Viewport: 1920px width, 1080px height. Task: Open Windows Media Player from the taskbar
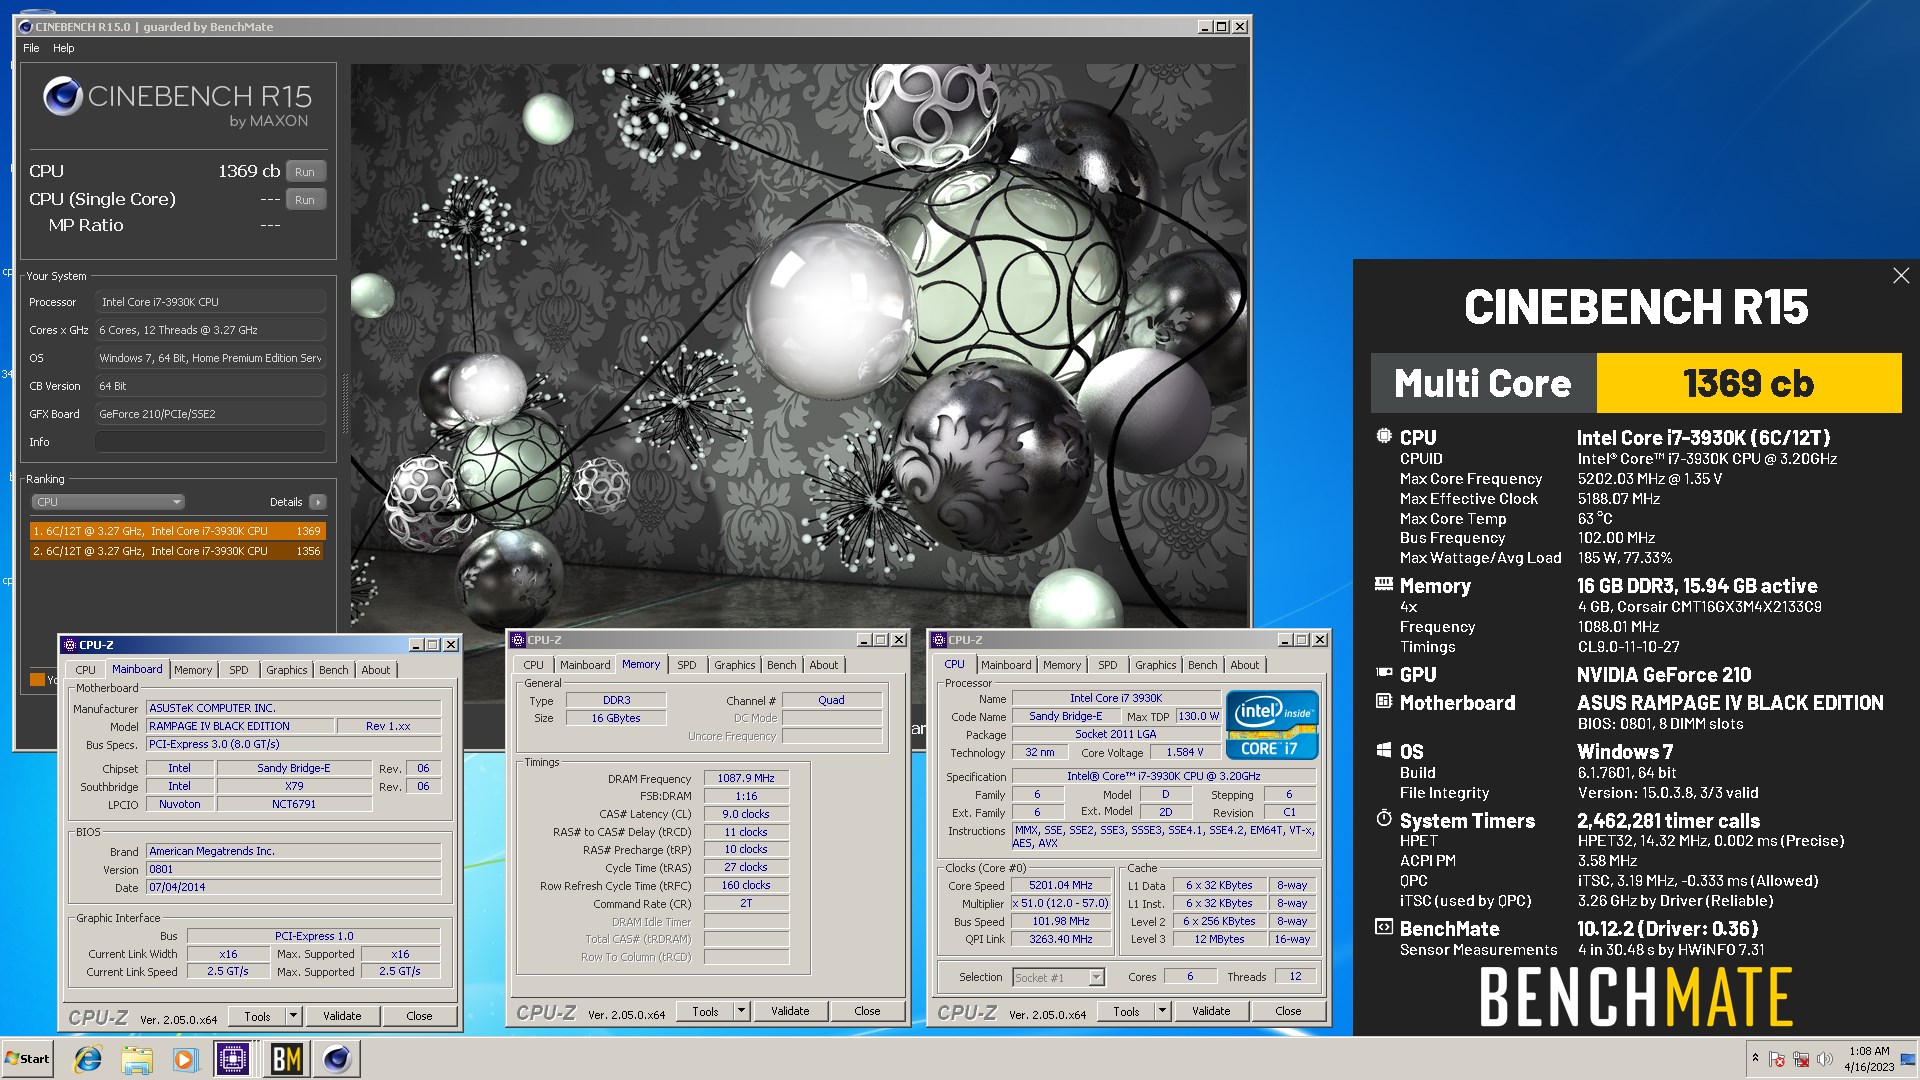[x=185, y=1059]
